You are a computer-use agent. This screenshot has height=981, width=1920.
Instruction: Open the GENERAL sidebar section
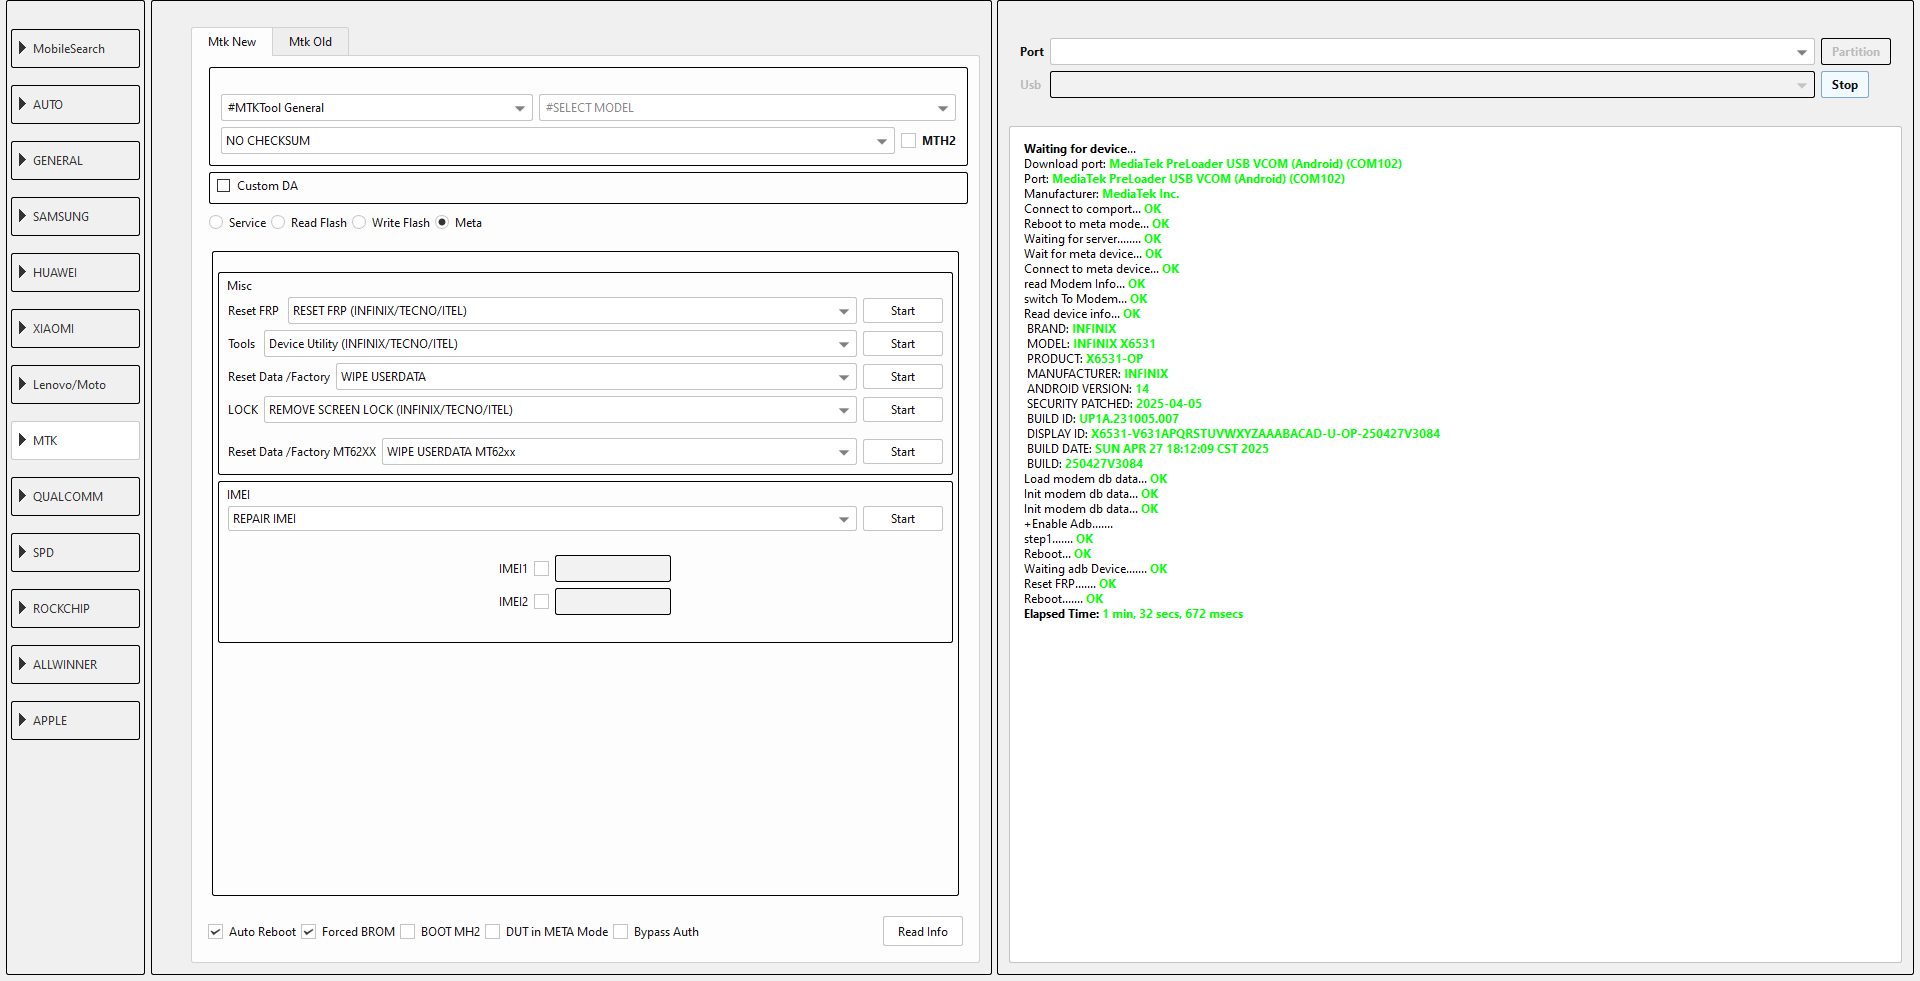click(75, 160)
